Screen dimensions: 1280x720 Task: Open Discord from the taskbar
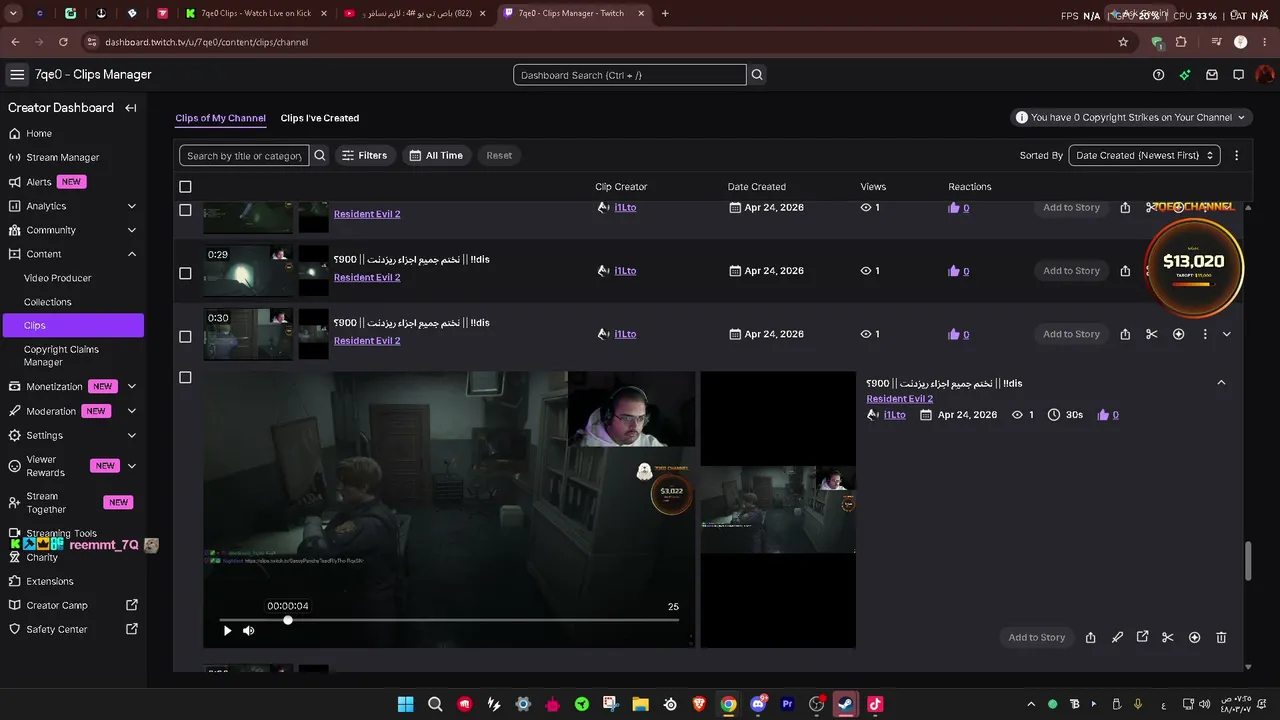758,704
